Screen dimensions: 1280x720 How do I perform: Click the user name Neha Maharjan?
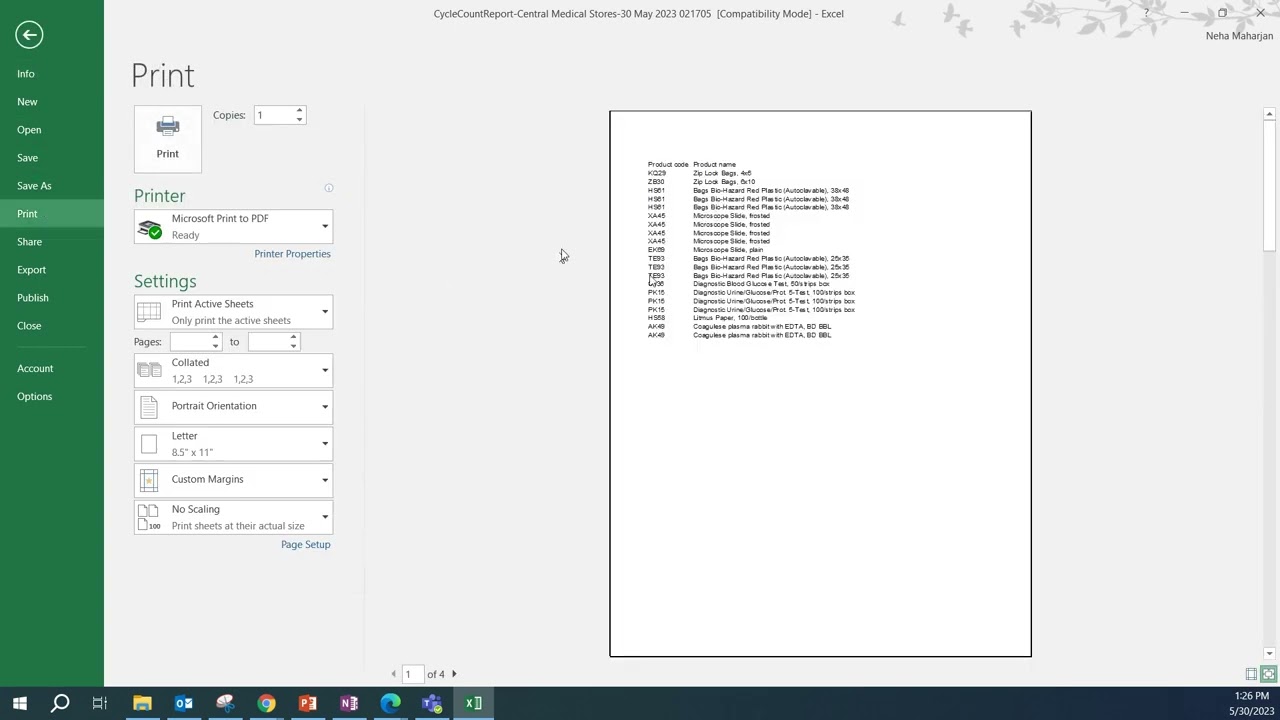click(1239, 36)
